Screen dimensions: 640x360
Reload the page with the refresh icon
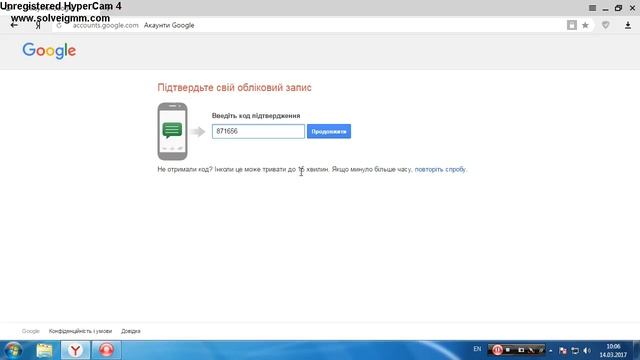tap(59, 25)
